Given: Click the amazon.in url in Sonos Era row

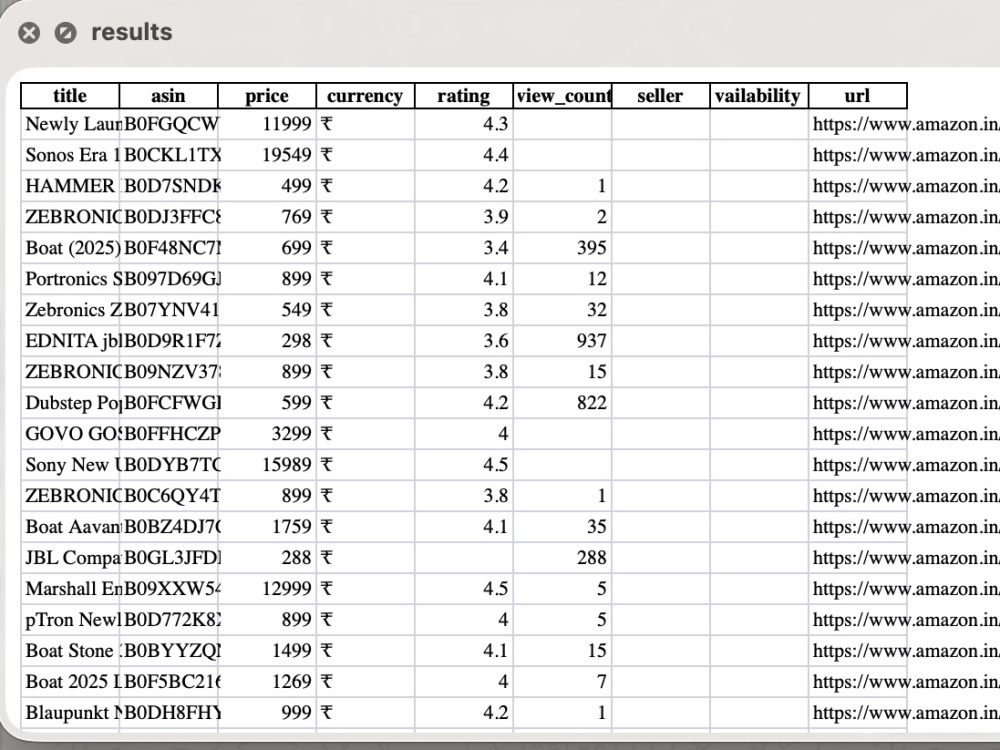Looking at the screenshot, I should coord(906,155).
